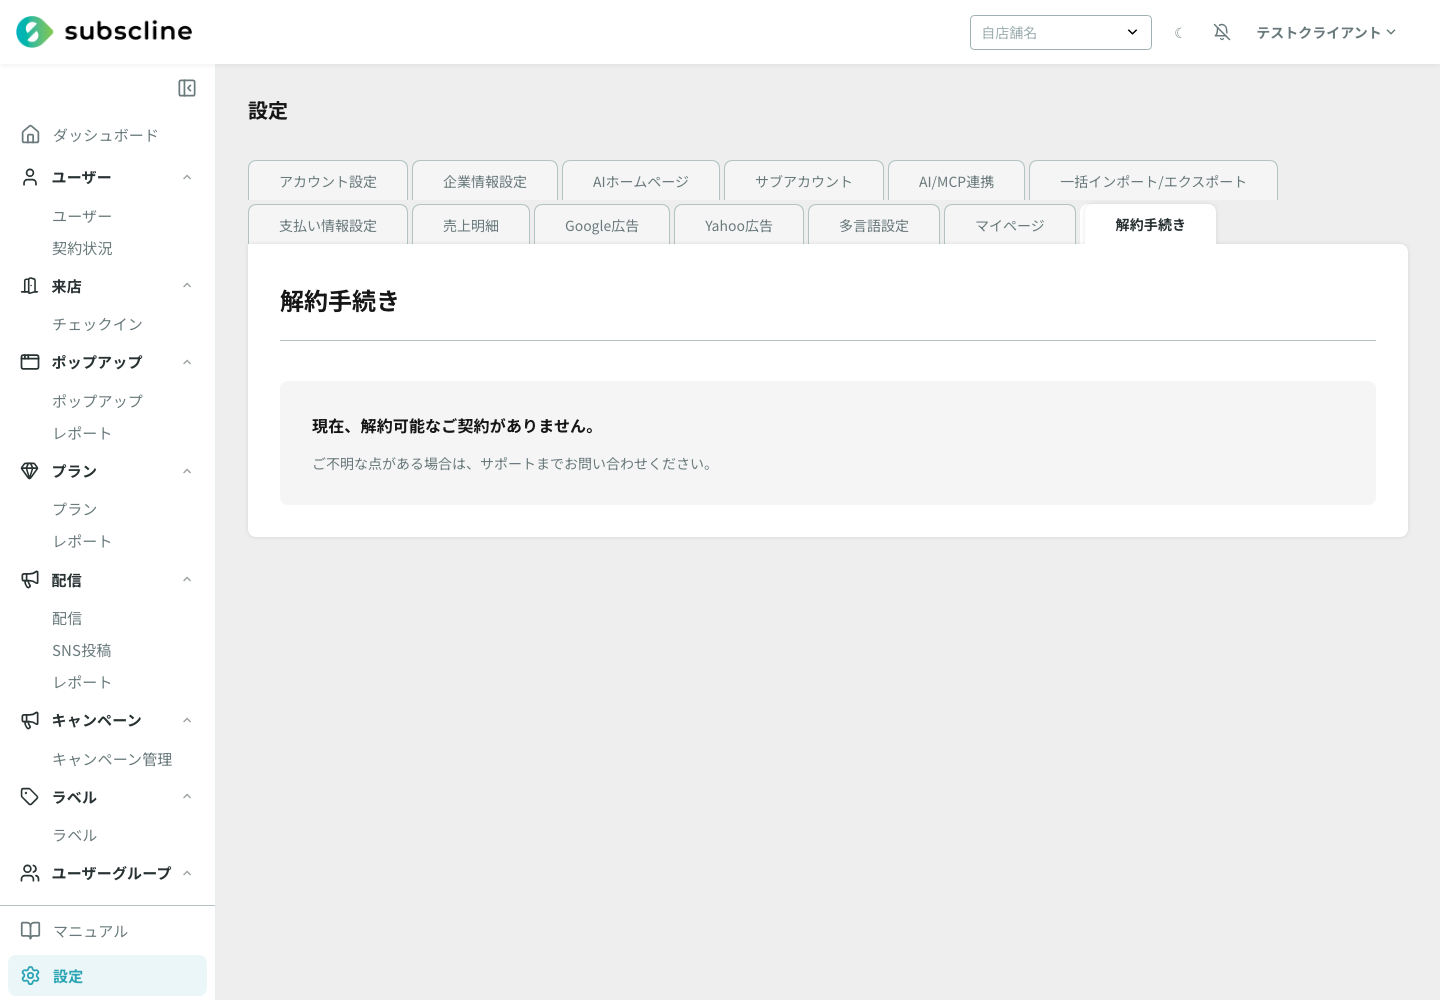Toggle dark mode moon icon
The height and width of the screenshot is (1000, 1440).
pyautogui.click(x=1179, y=33)
